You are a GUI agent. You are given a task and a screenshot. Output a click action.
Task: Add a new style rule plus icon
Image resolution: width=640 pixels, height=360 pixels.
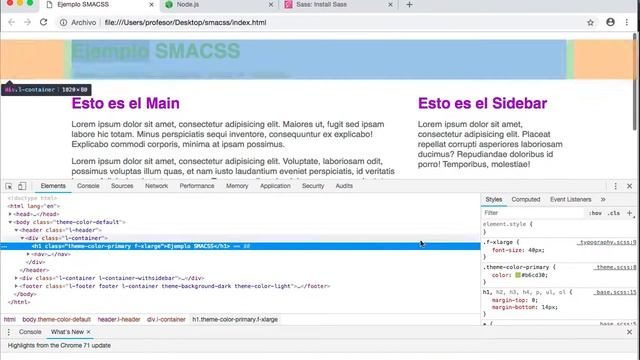pos(629,213)
